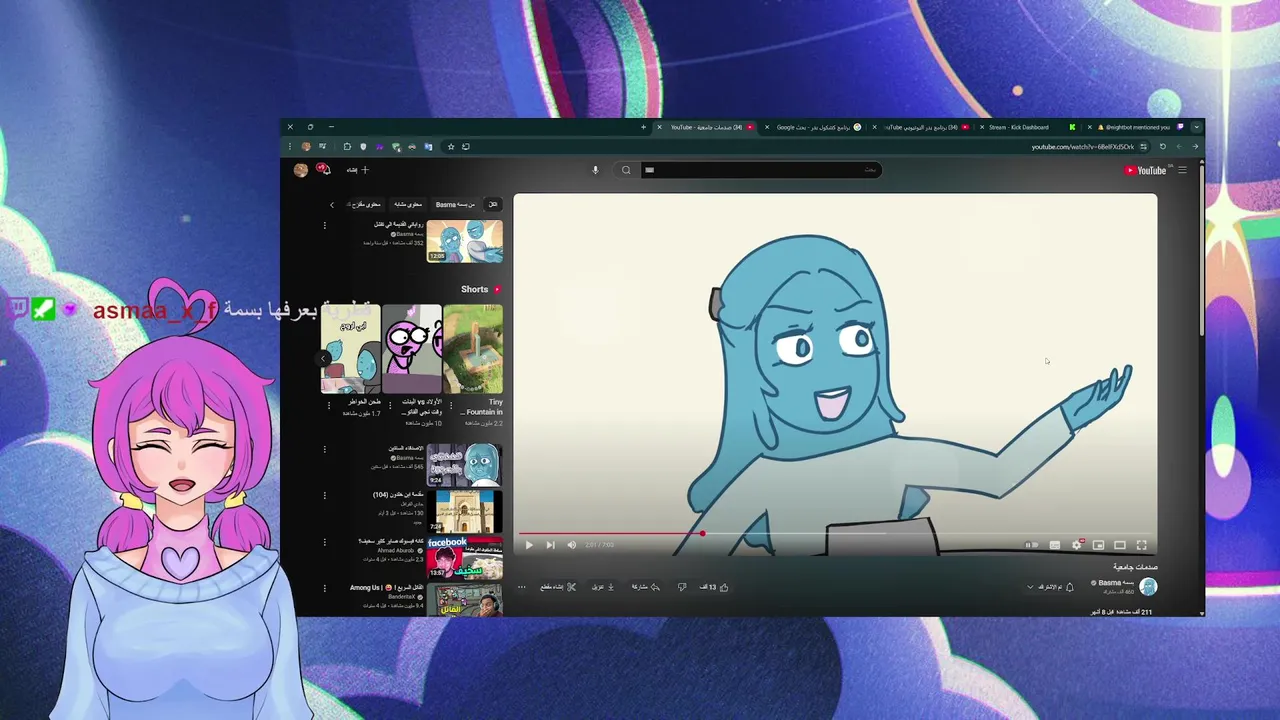Like the video with thumbs up

[x=712, y=587]
